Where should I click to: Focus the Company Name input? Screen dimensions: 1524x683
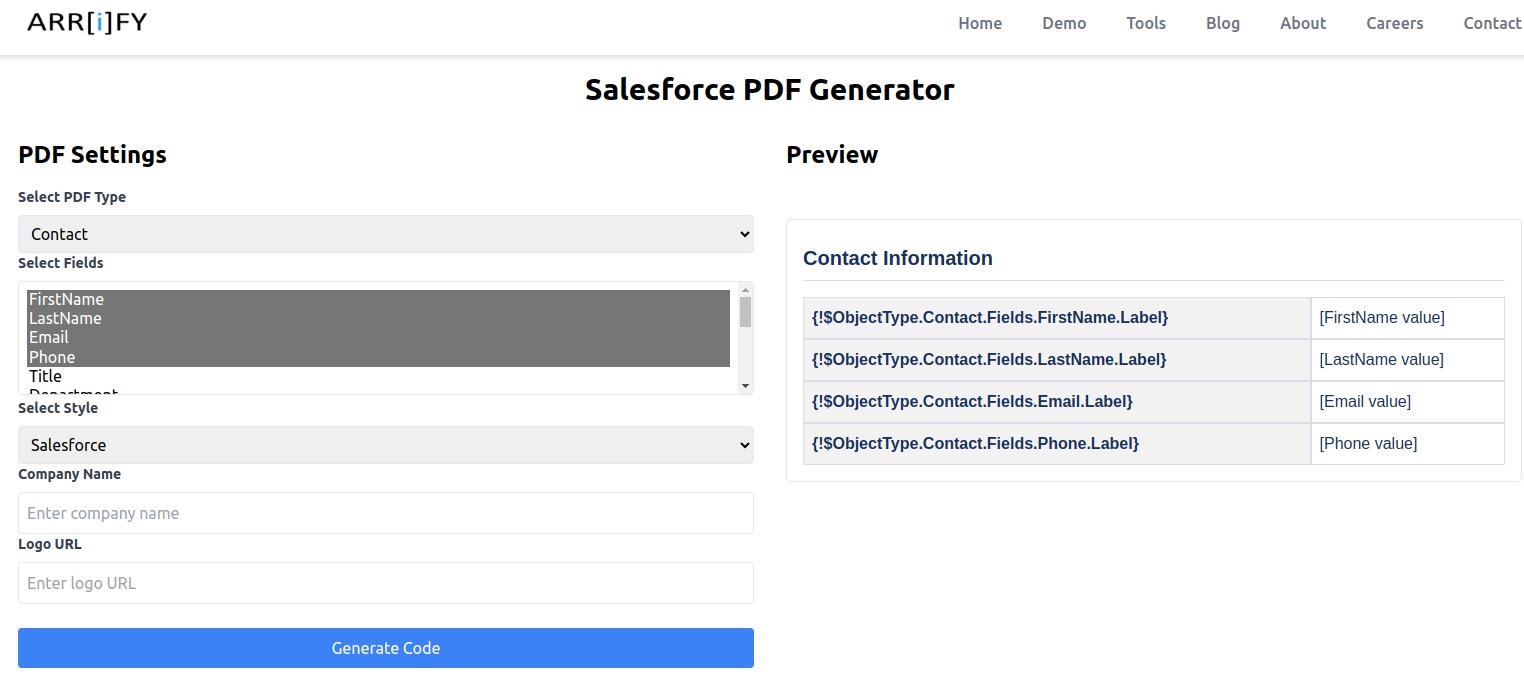click(385, 513)
